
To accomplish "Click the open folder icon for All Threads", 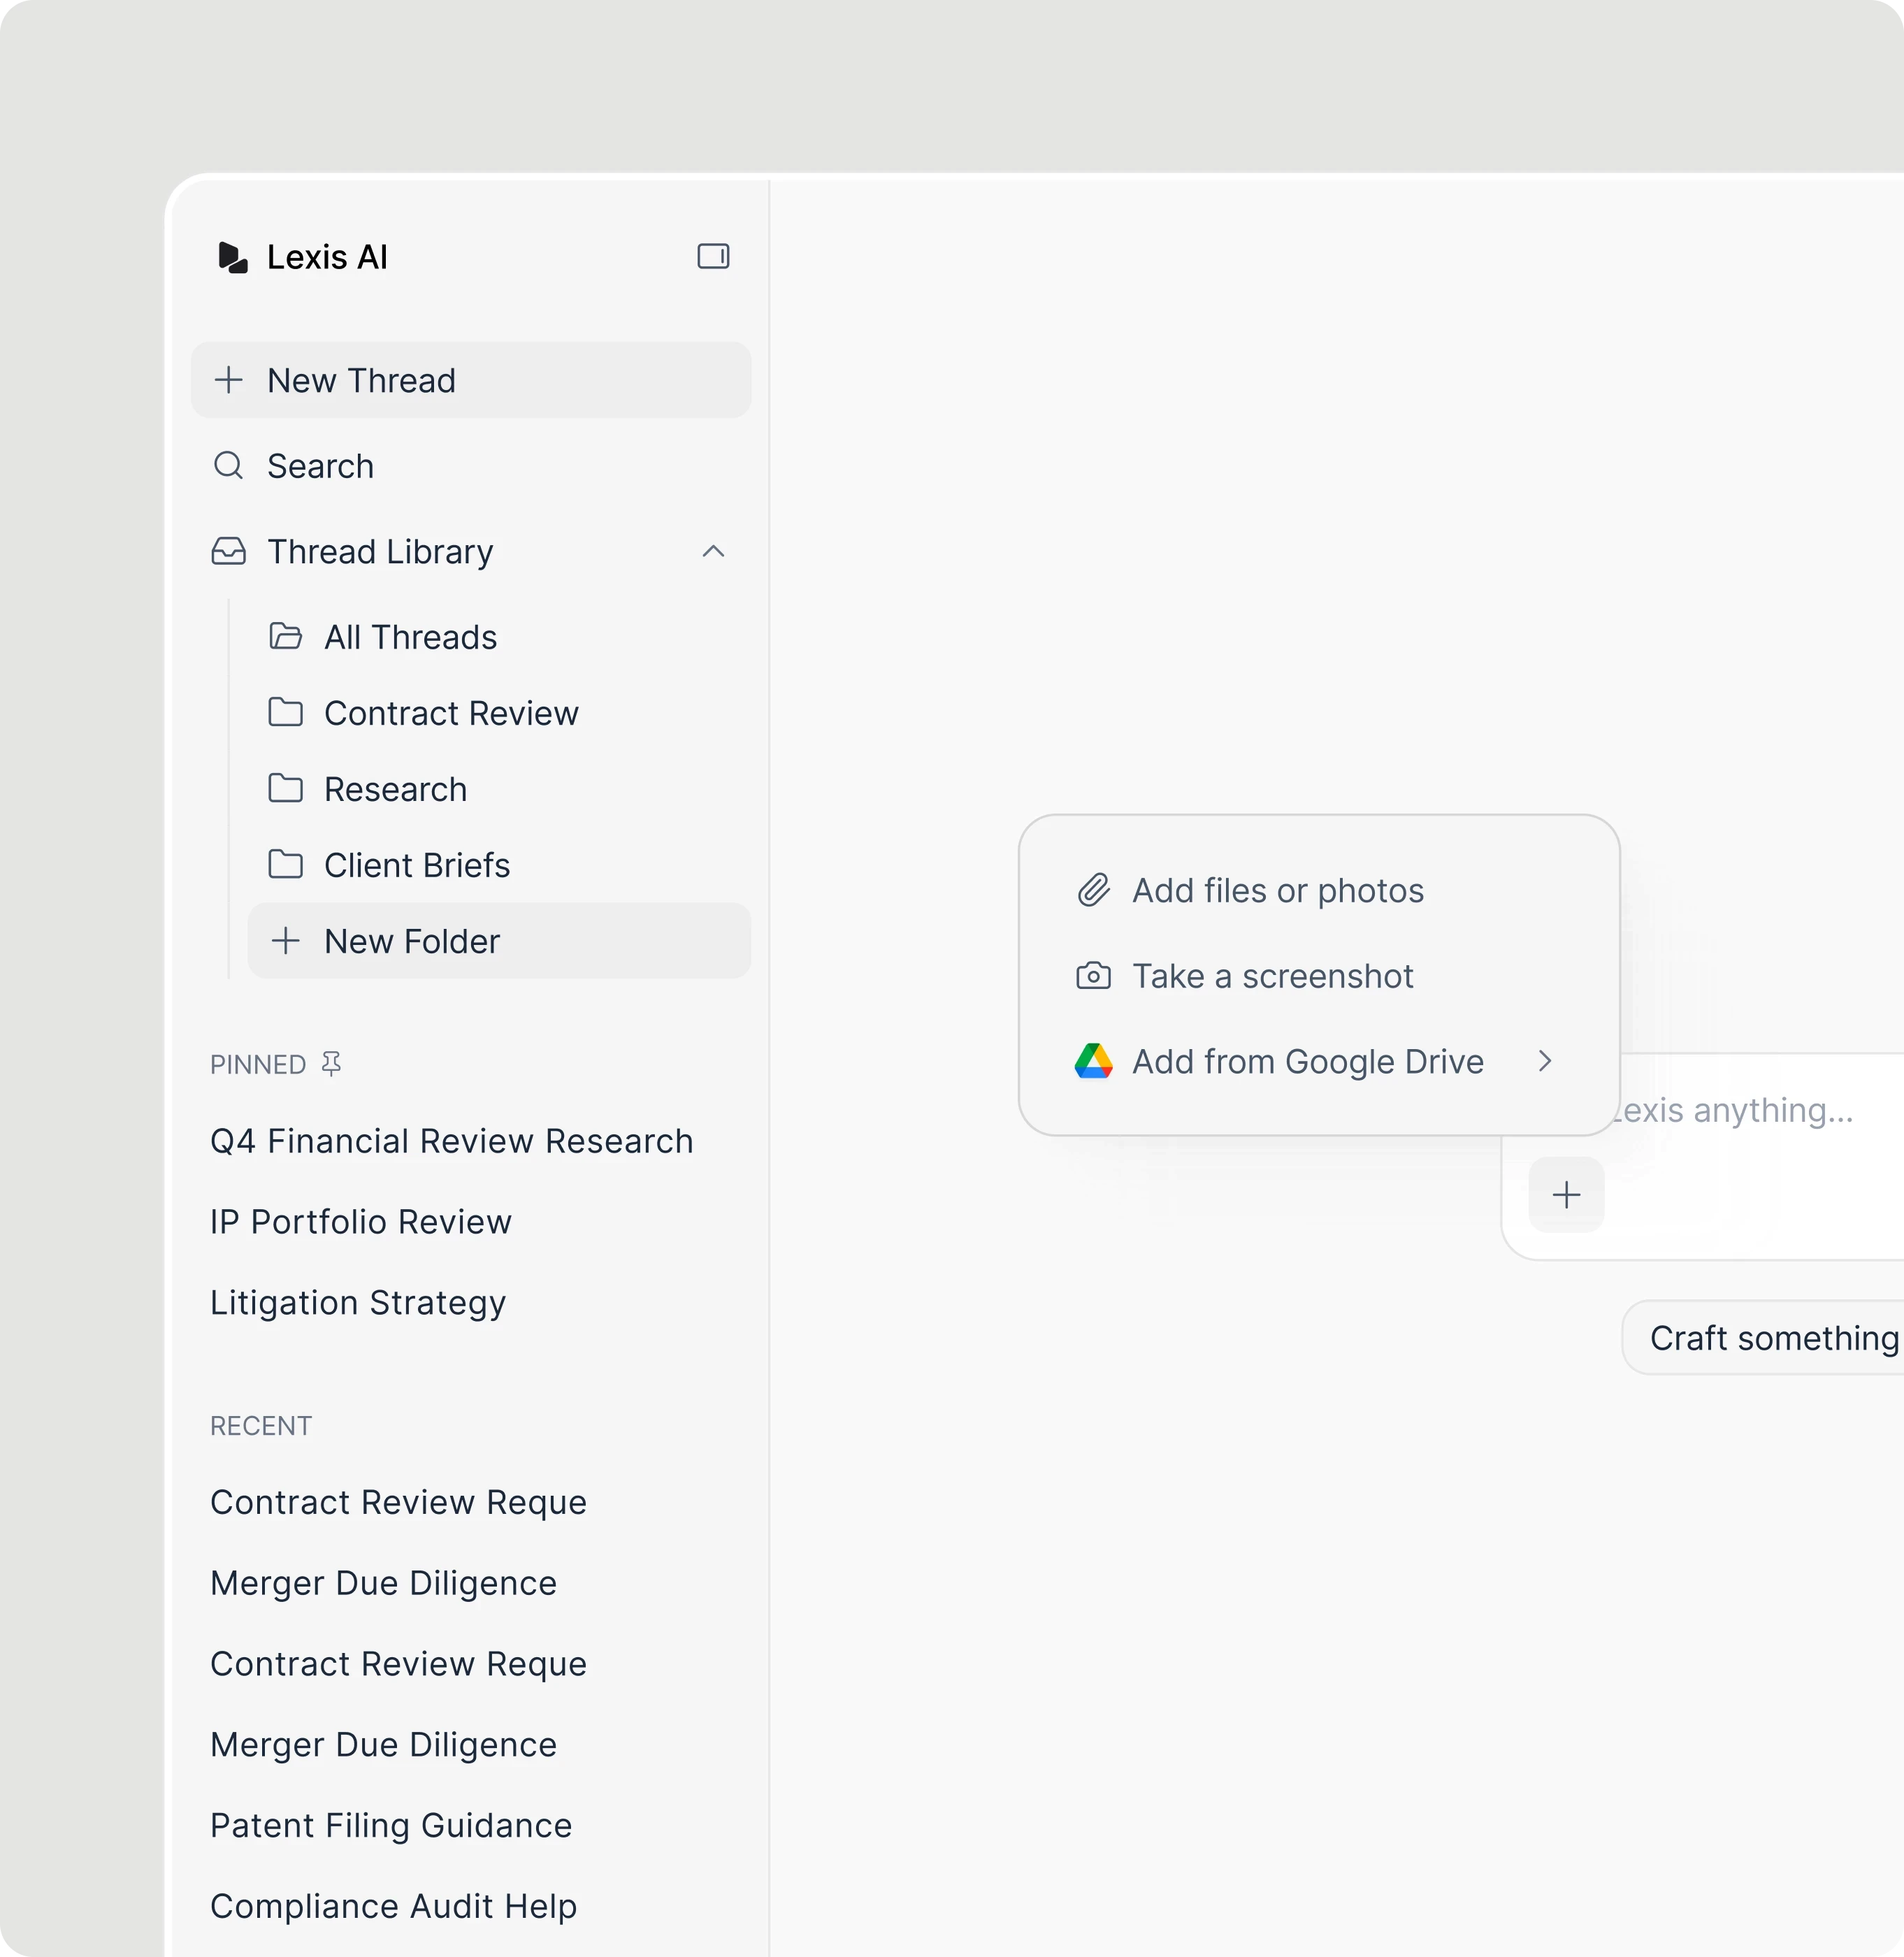I will (x=286, y=636).
